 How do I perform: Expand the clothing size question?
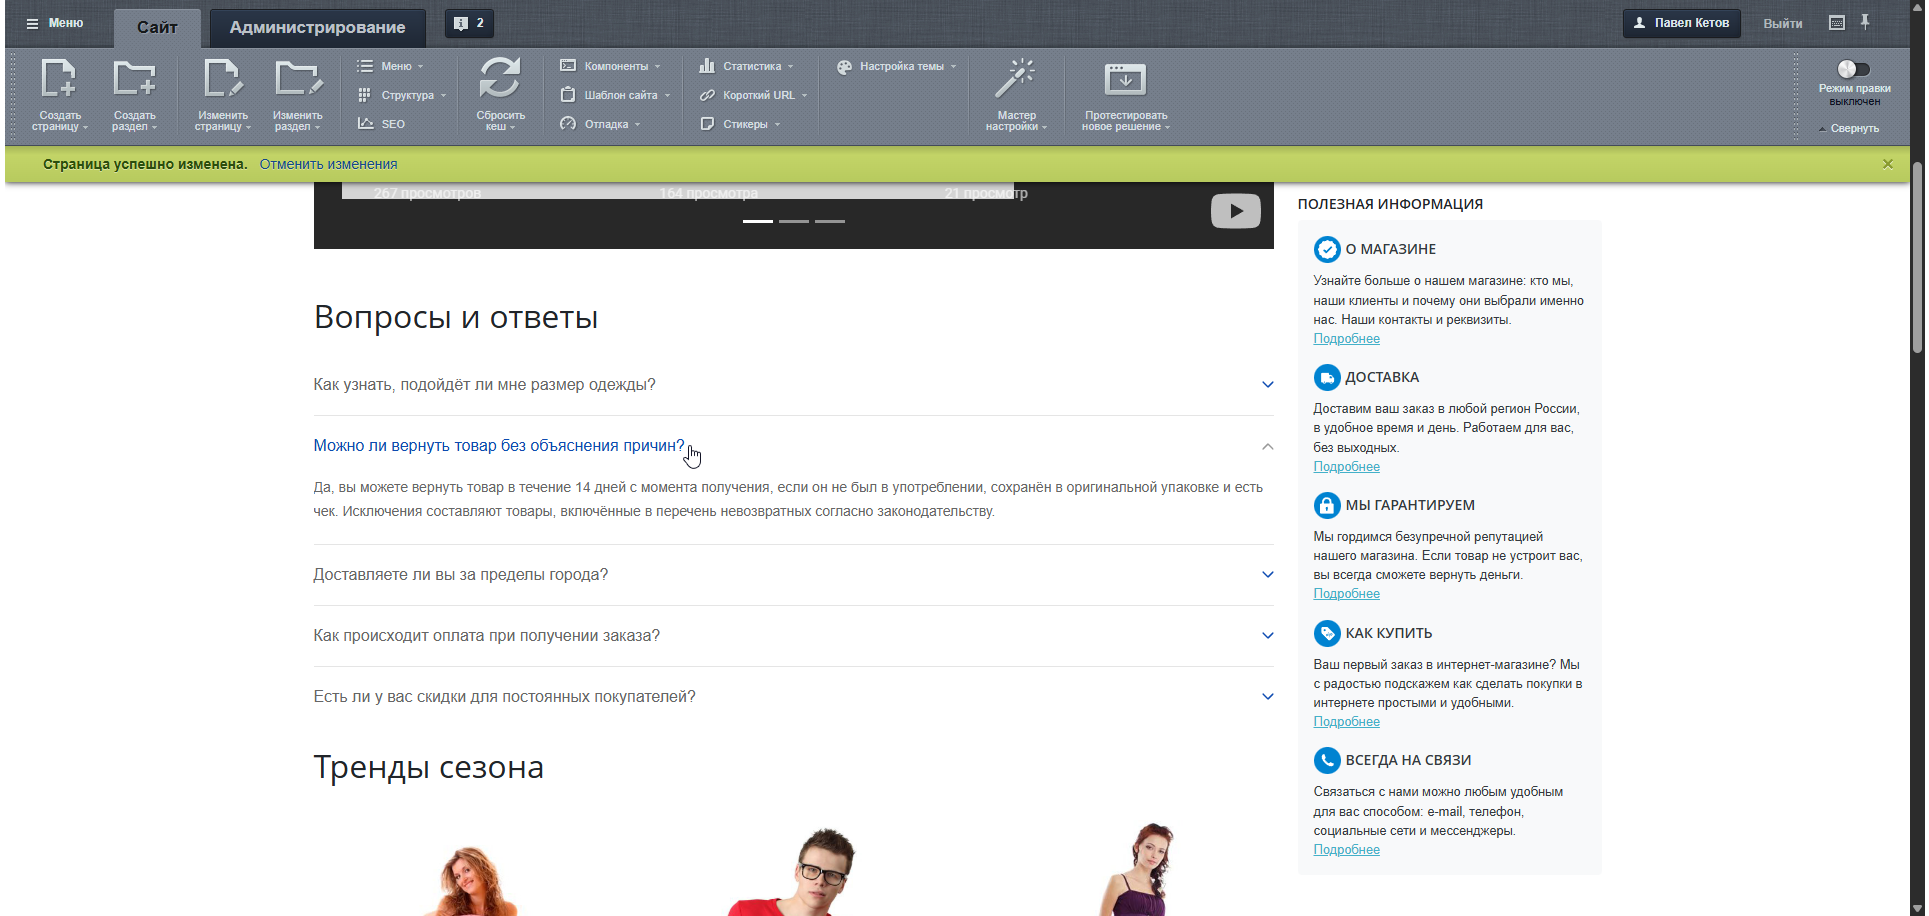click(x=1267, y=385)
